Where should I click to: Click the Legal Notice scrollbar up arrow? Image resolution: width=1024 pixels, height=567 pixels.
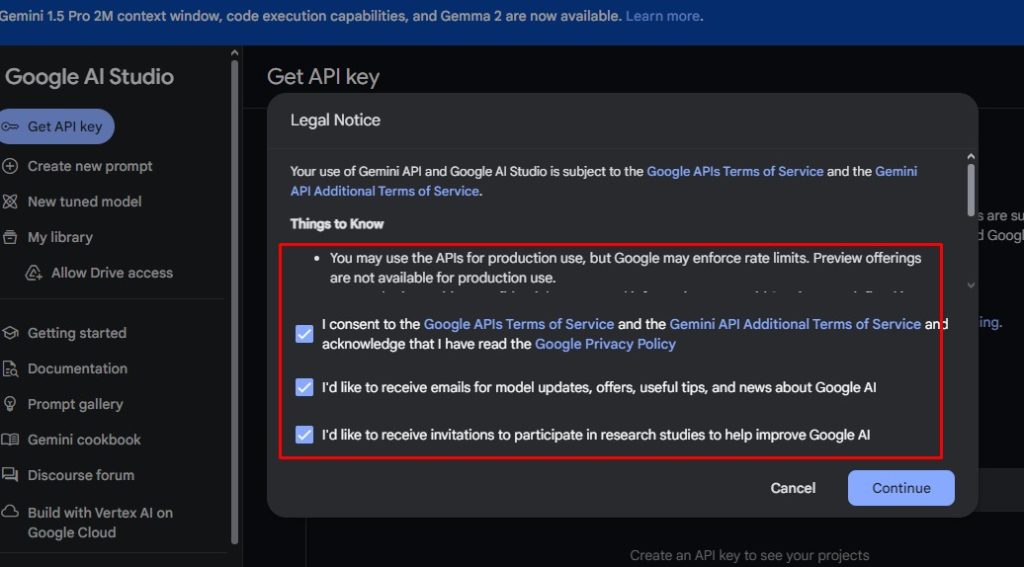[970, 157]
